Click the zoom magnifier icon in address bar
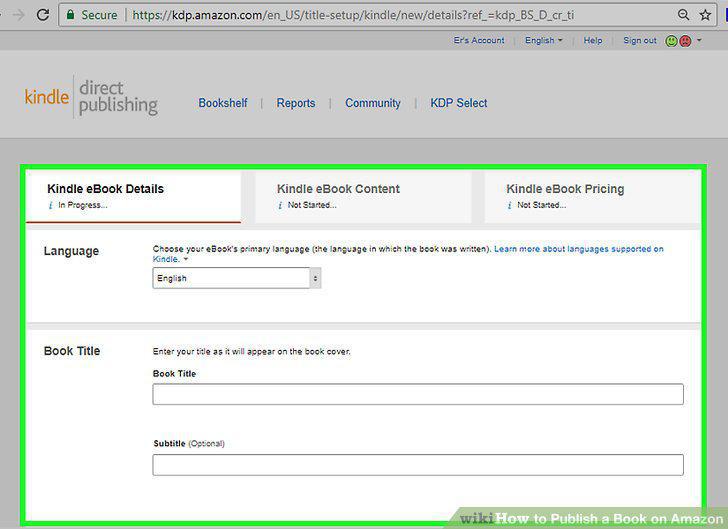This screenshot has width=728, height=529. click(683, 15)
